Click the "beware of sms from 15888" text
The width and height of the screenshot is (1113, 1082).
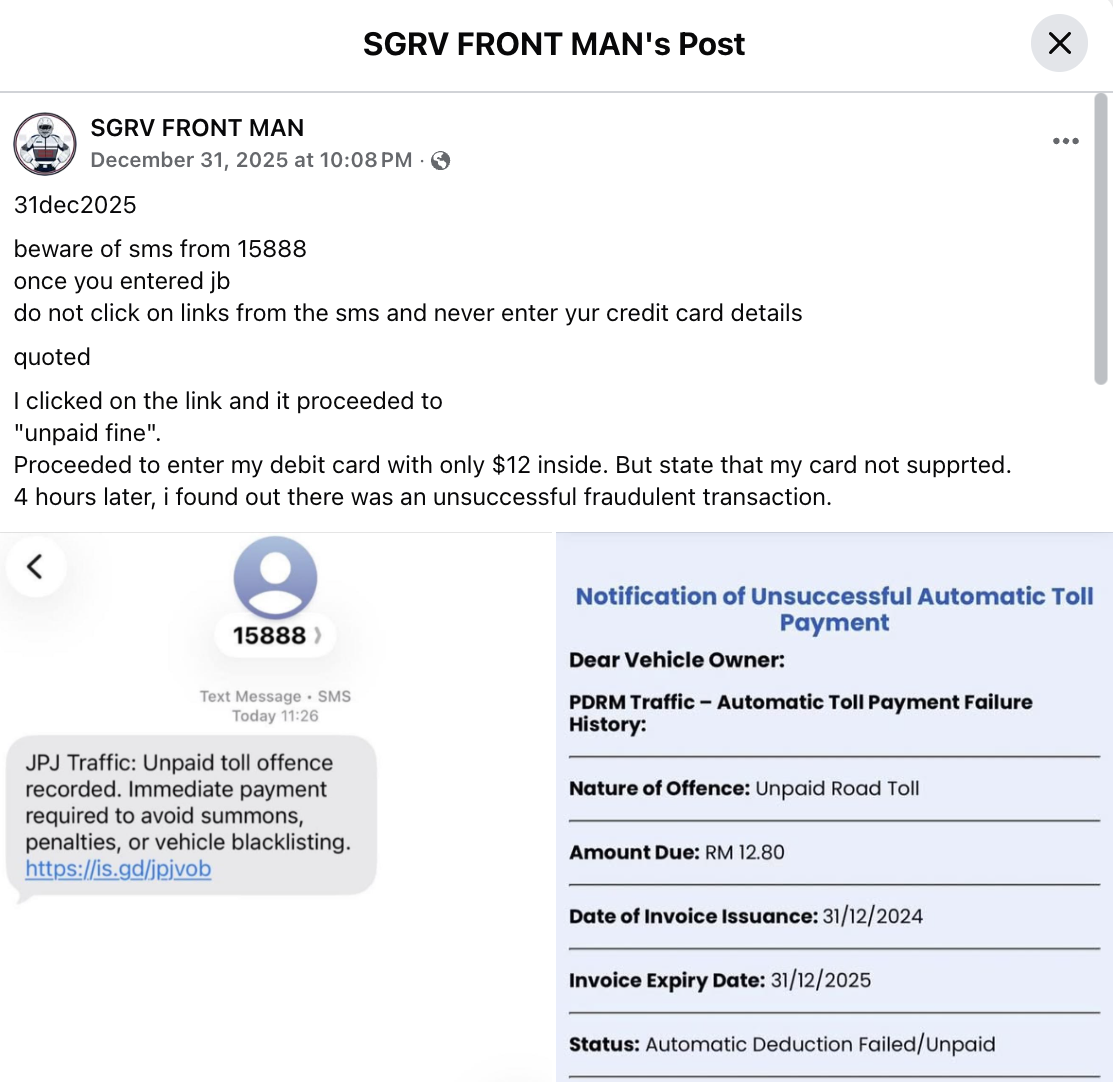tap(160, 249)
